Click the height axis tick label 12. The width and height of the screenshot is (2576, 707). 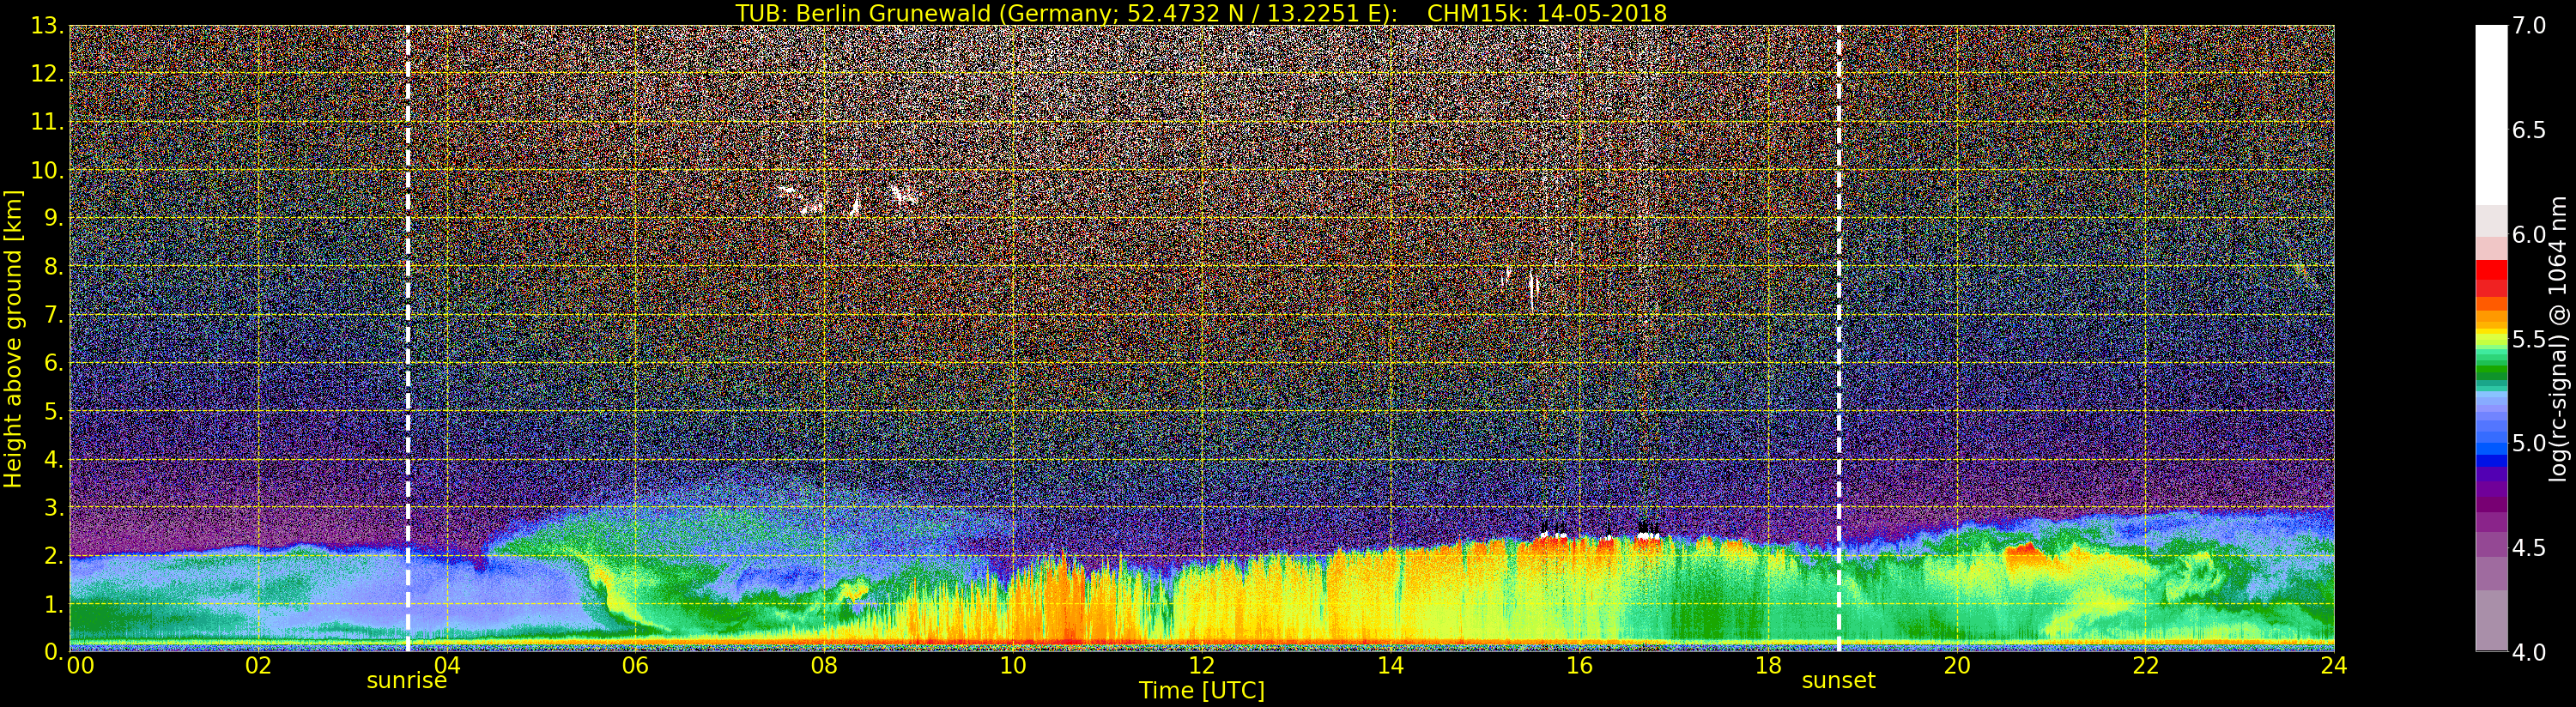point(46,74)
